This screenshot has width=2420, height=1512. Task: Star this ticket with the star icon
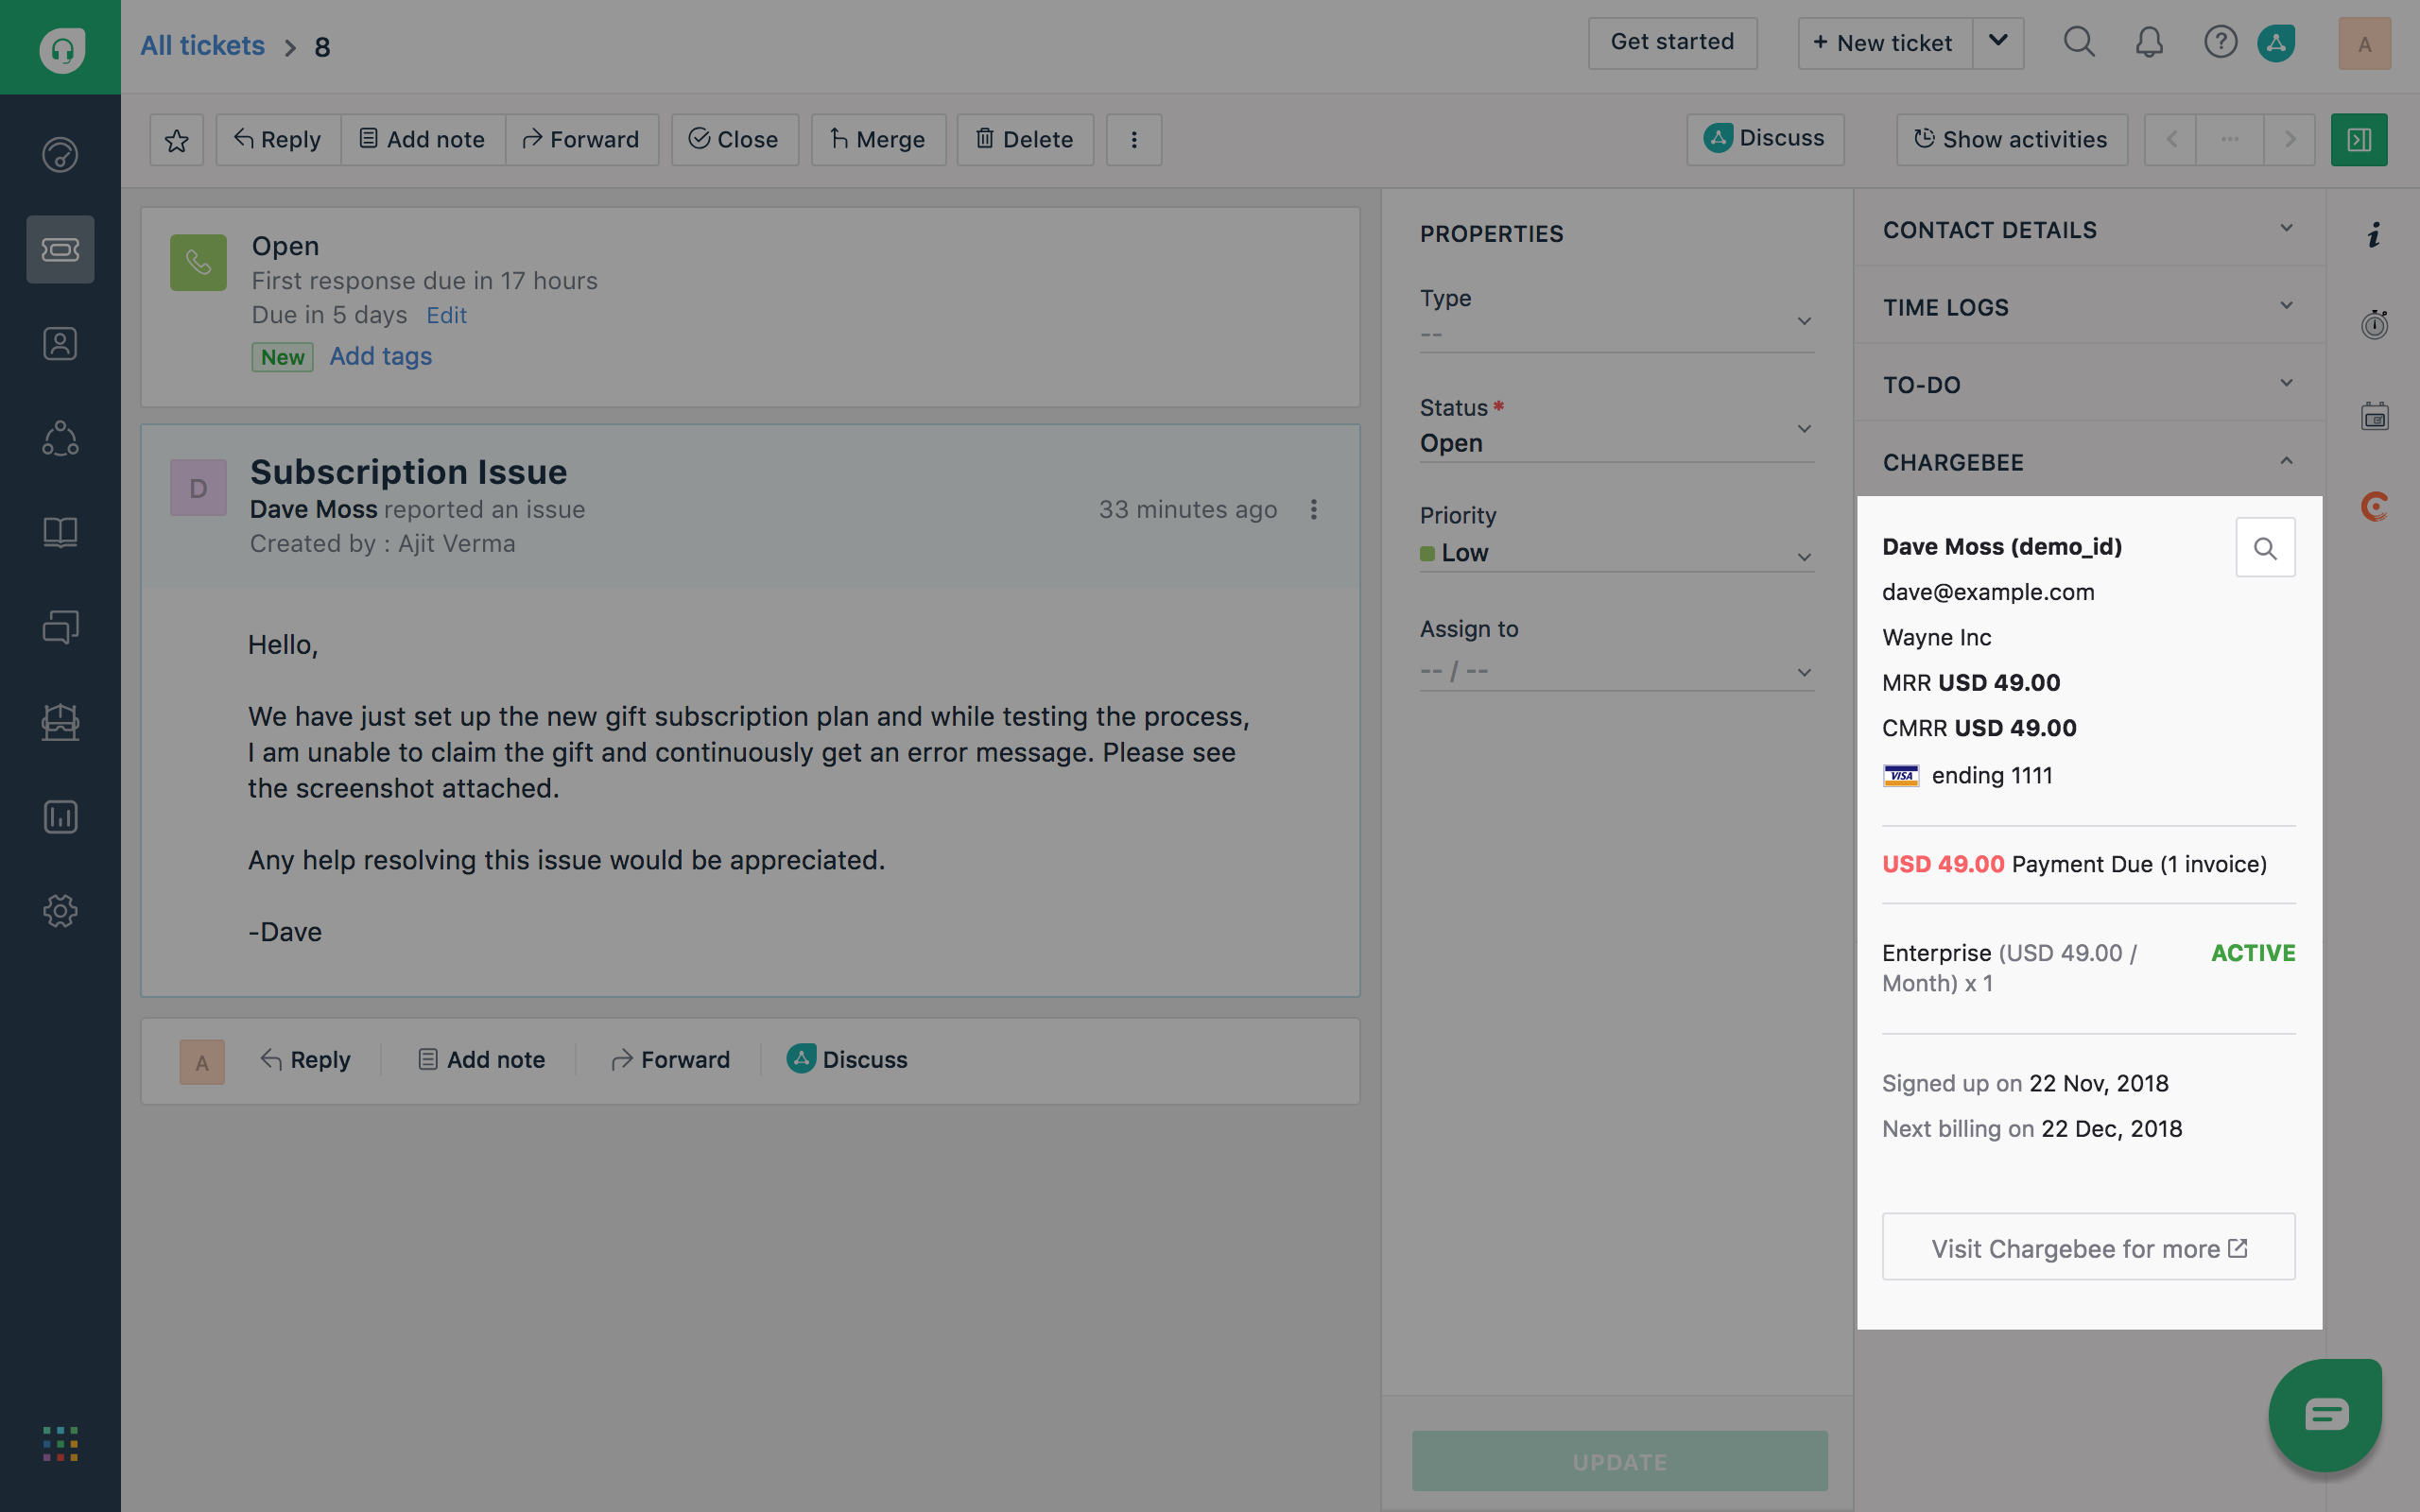click(x=176, y=140)
